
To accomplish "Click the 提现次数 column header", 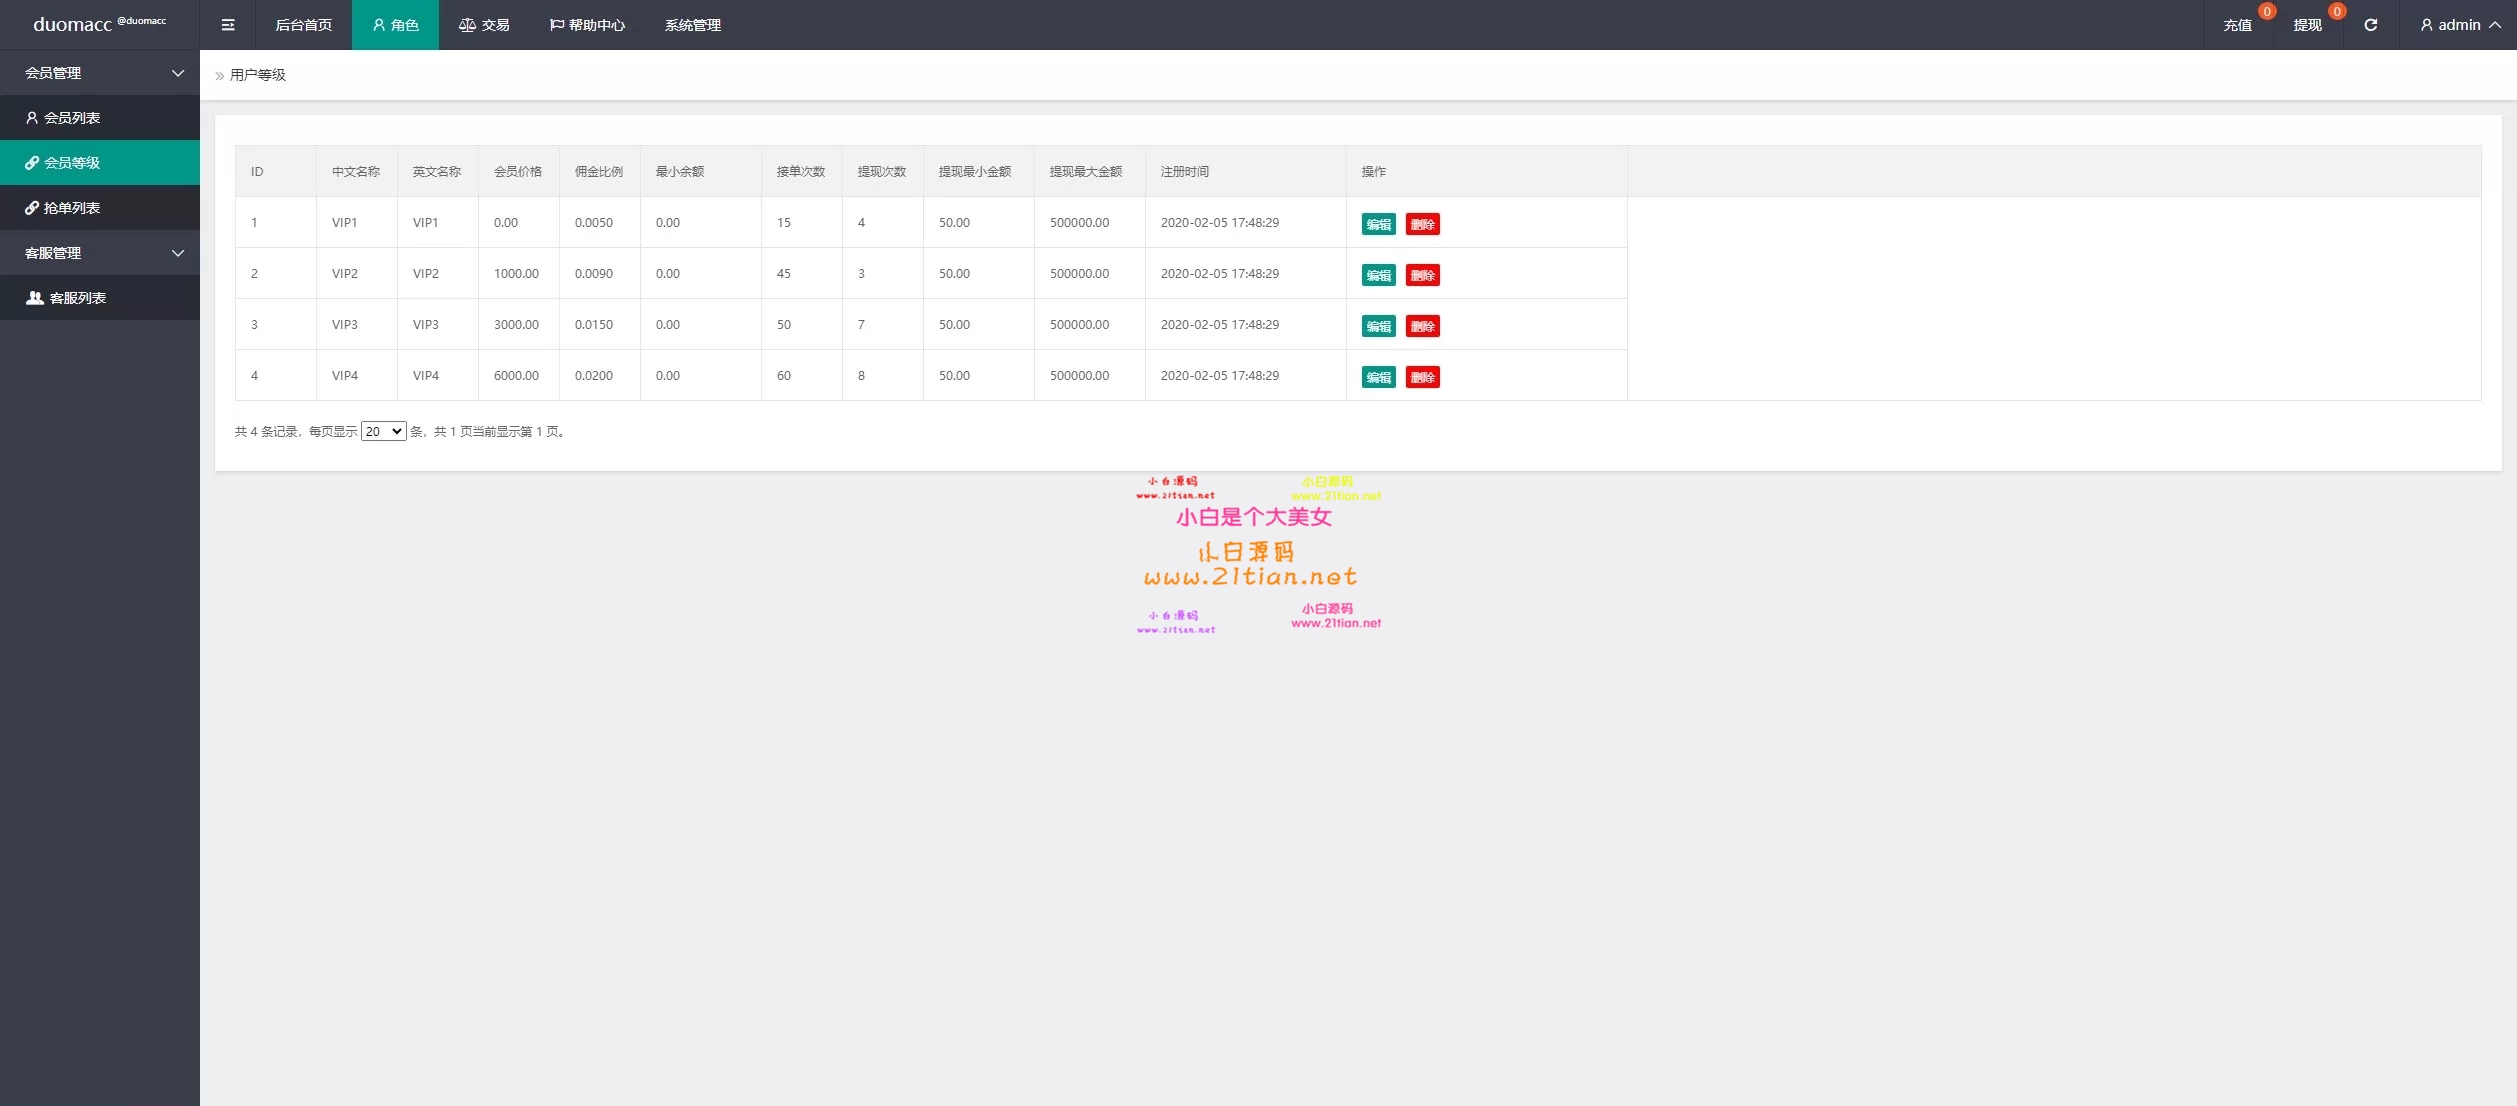I will click(x=882, y=172).
